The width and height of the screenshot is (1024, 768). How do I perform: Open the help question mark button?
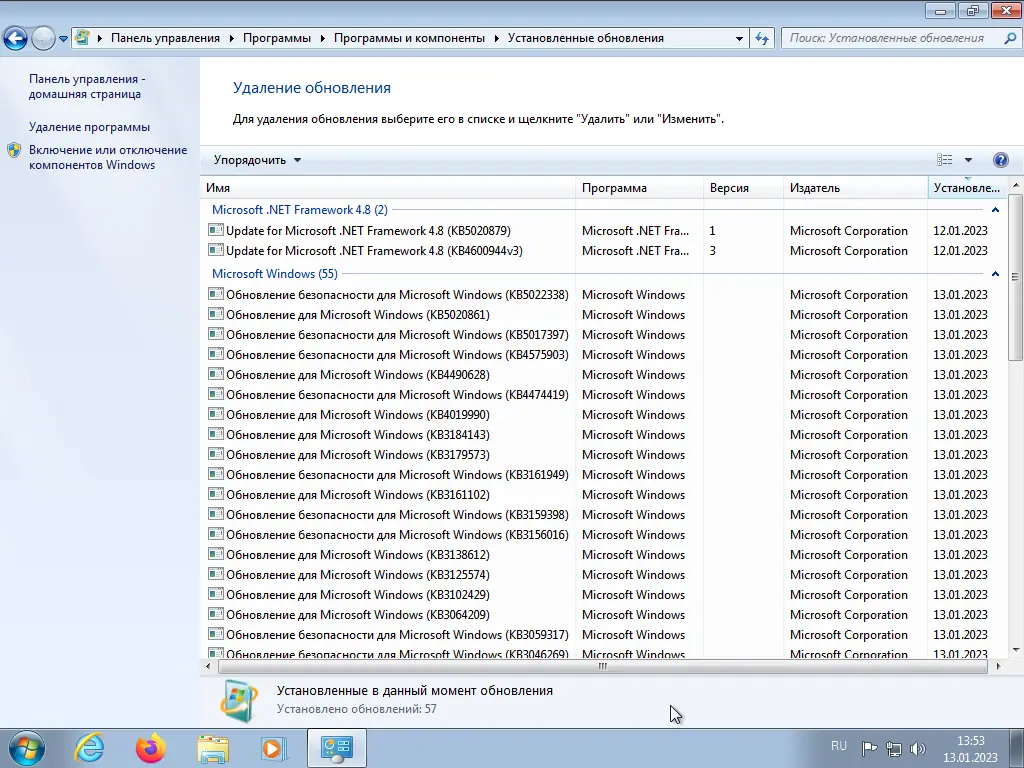[x=1000, y=160]
